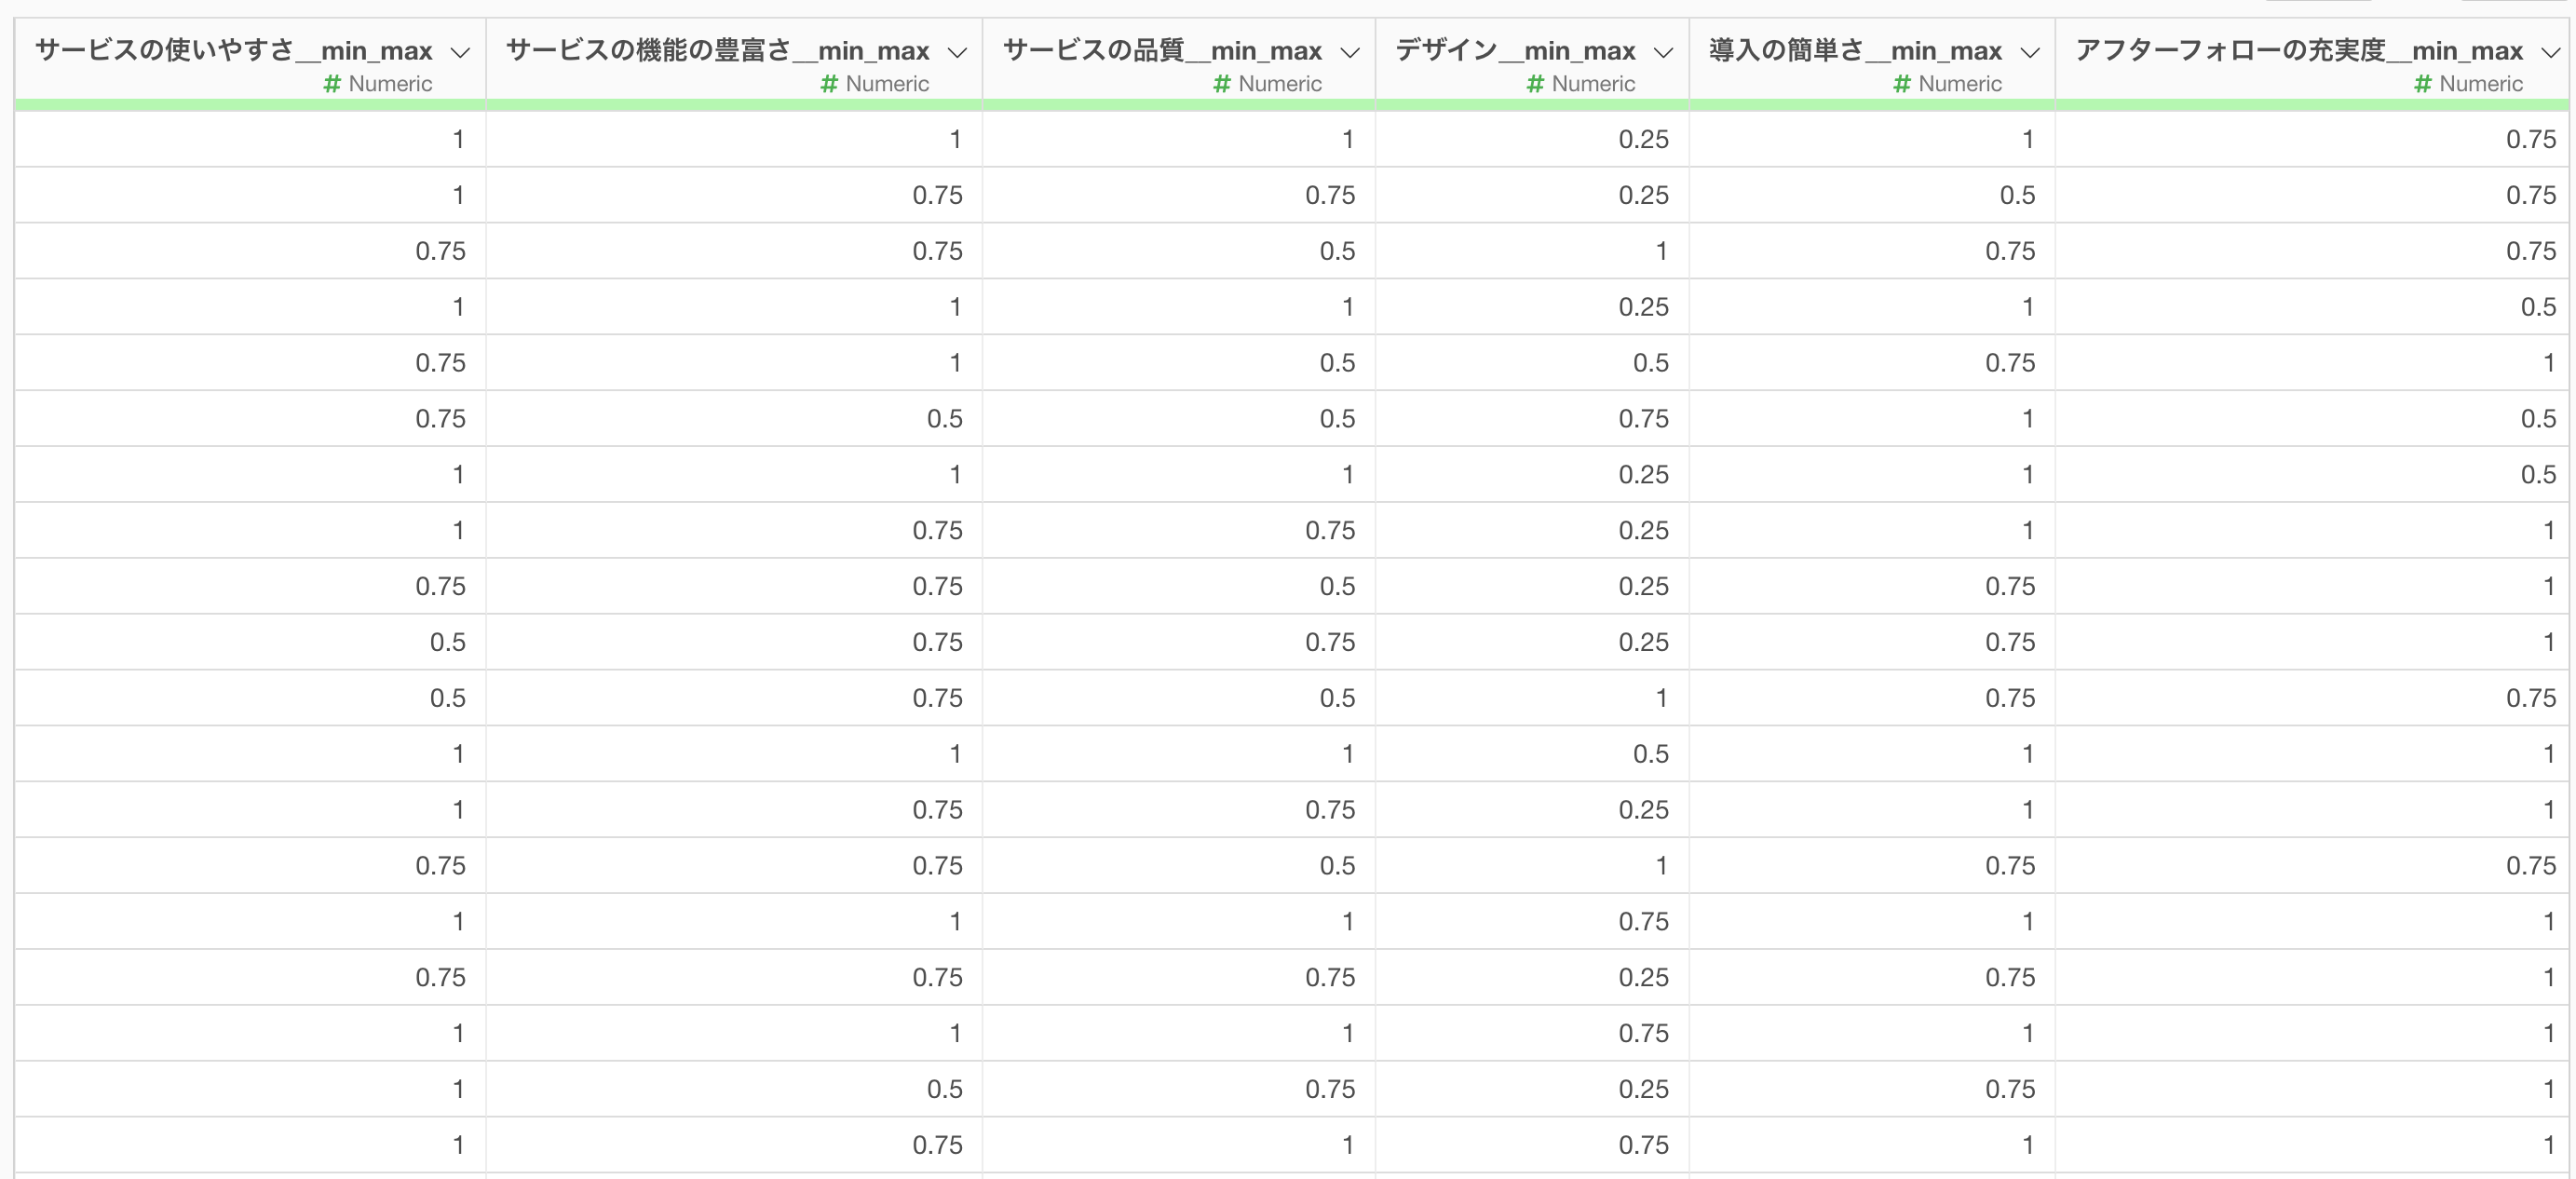Click the first 0.5 in サービスの使いやすさ column

click(448, 642)
